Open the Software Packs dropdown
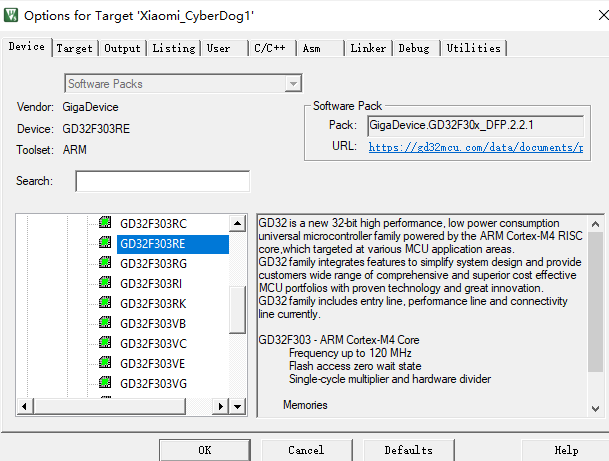The image size is (609, 461). 293,84
